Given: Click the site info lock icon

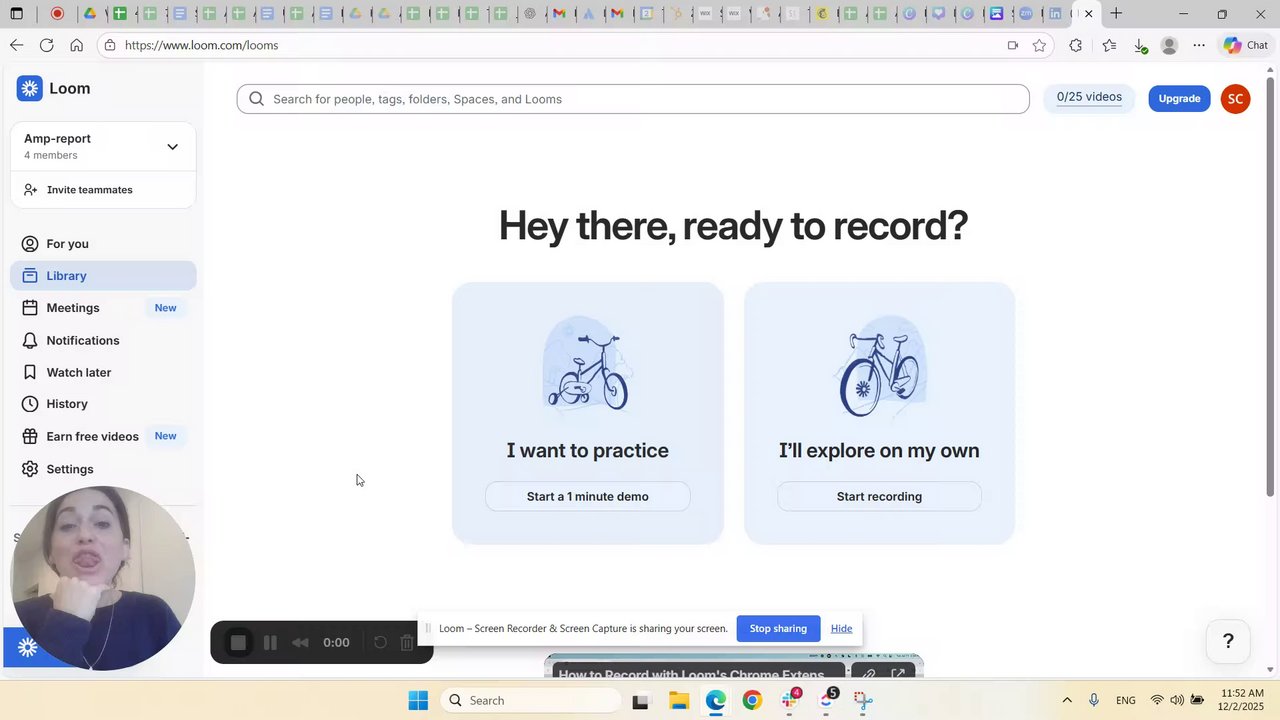Looking at the screenshot, I should click(110, 45).
